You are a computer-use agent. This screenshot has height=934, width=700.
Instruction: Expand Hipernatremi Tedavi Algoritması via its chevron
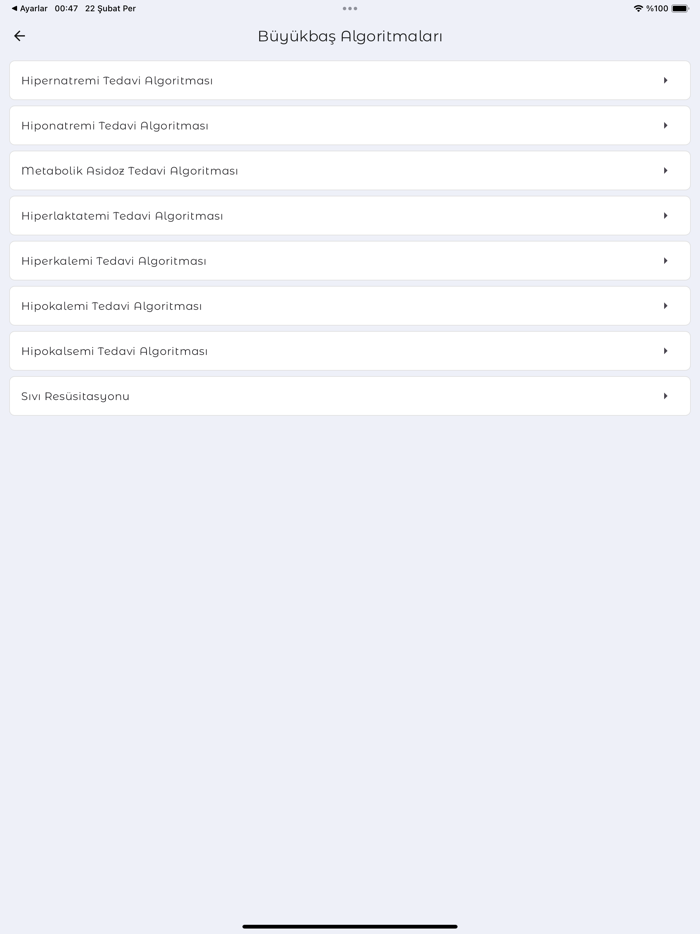point(666,80)
